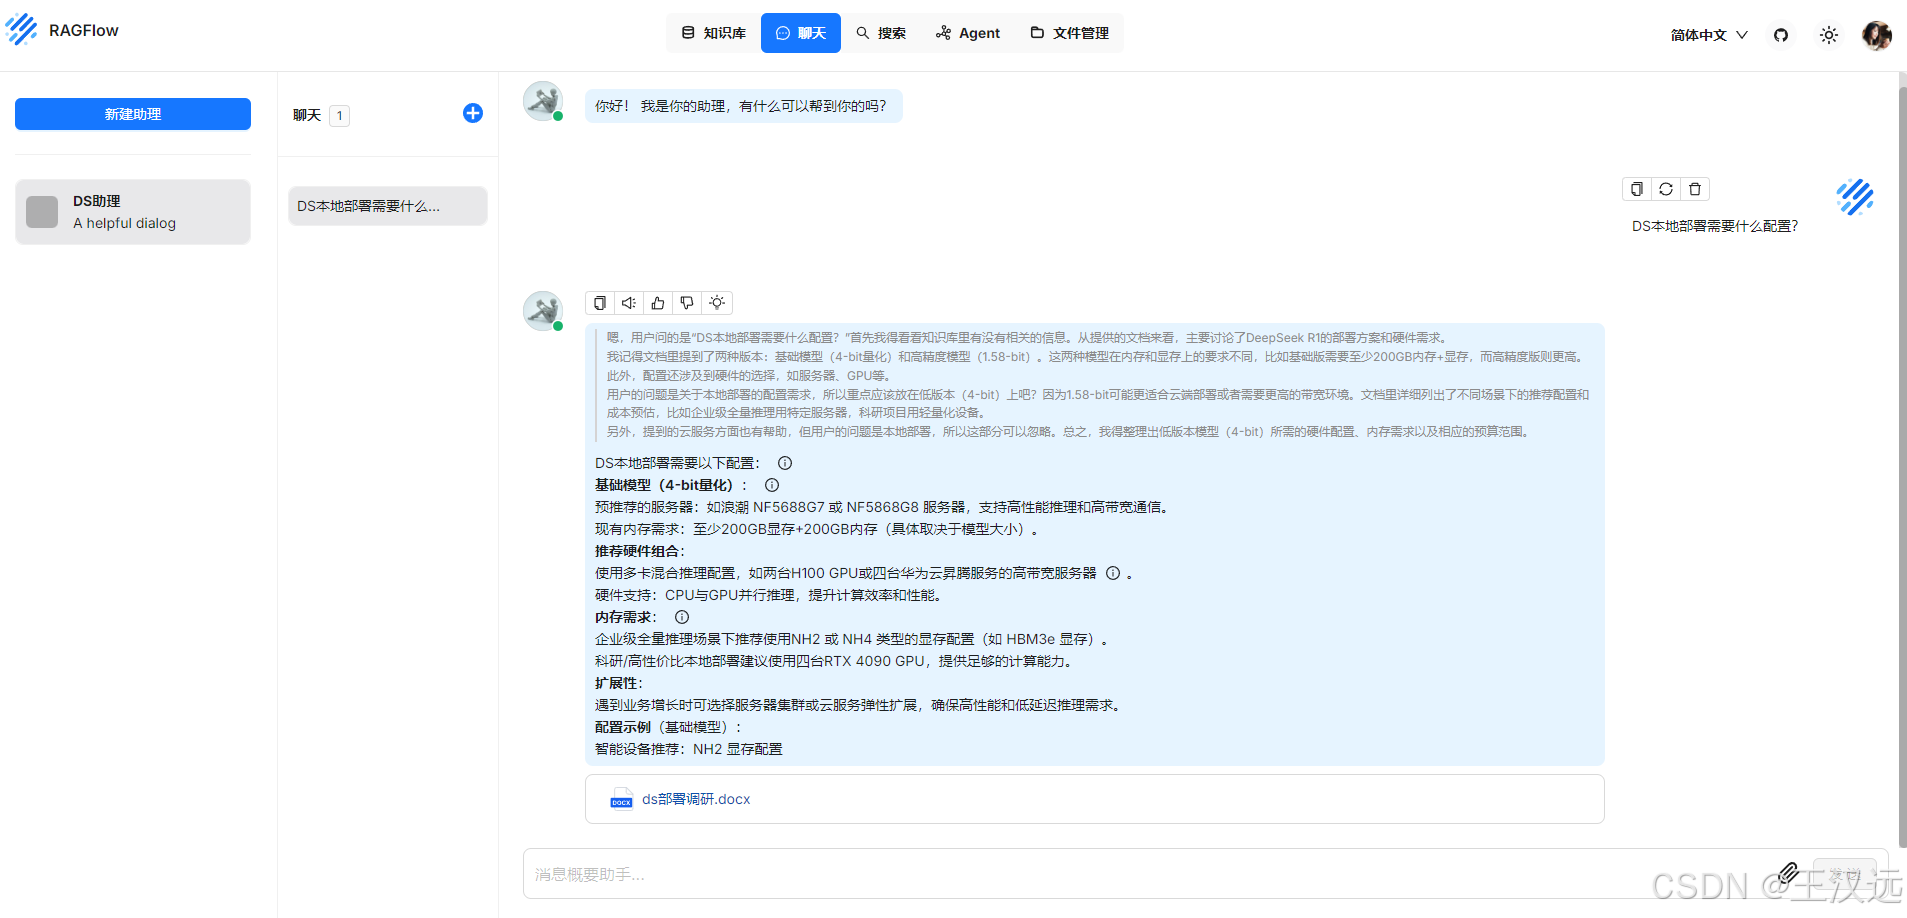Open reference info icon after 高带宽服务器
The image size is (1907, 918).
pos(1113,573)
